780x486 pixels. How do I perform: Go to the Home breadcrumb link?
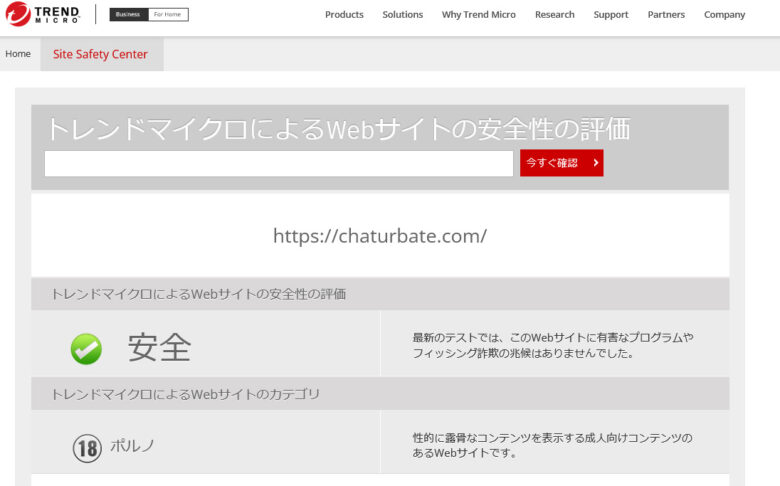18,54
